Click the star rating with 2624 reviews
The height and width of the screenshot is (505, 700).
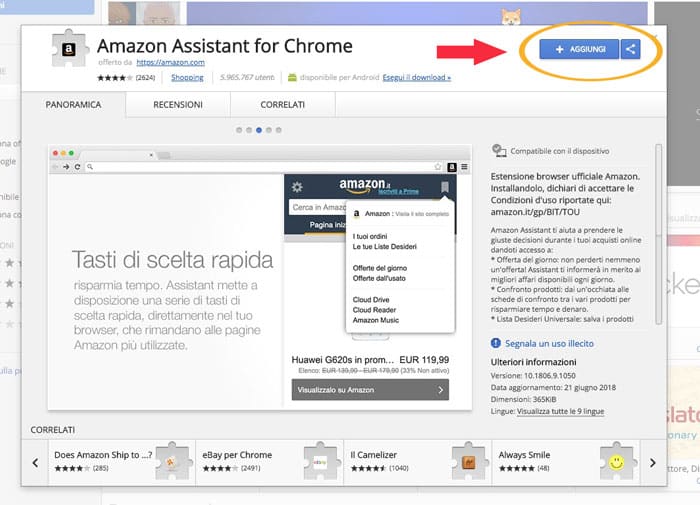pyautogui.click(x=126, y=78)
